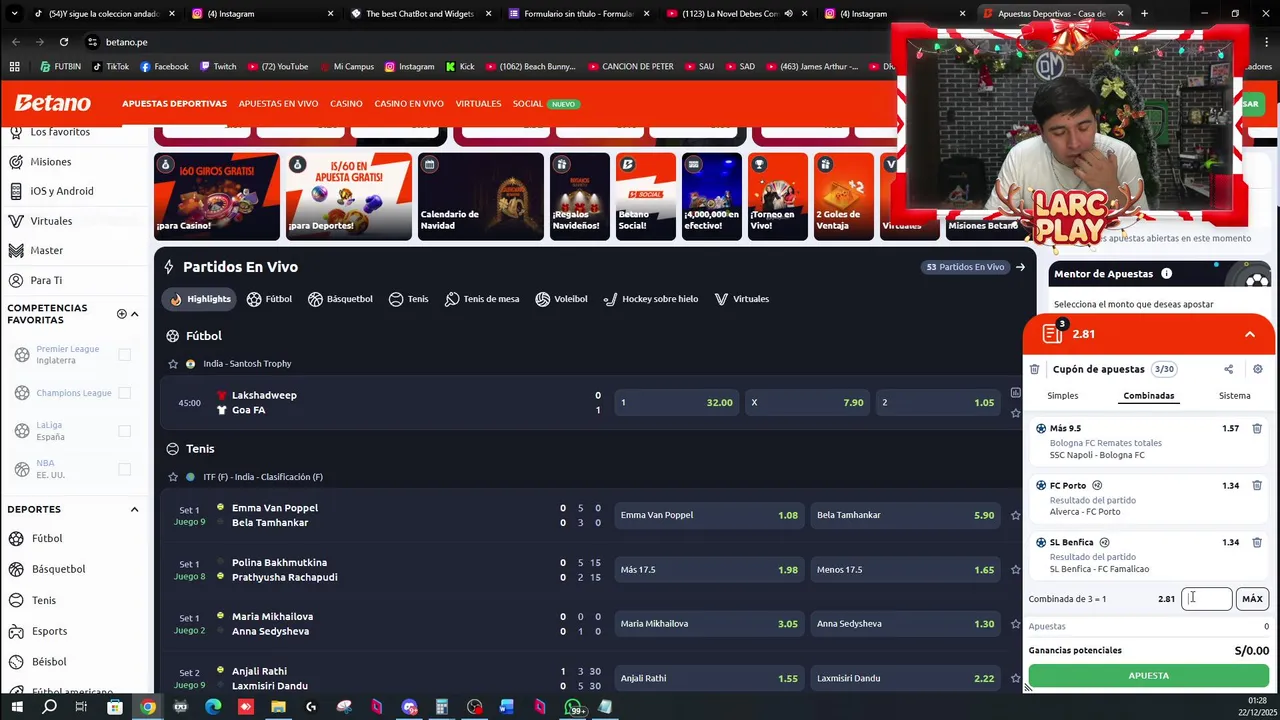1280x720 pixels.
Task: Favorite the Van Poppel vs Tamhankar match
Action: (x=1015, y=515)
